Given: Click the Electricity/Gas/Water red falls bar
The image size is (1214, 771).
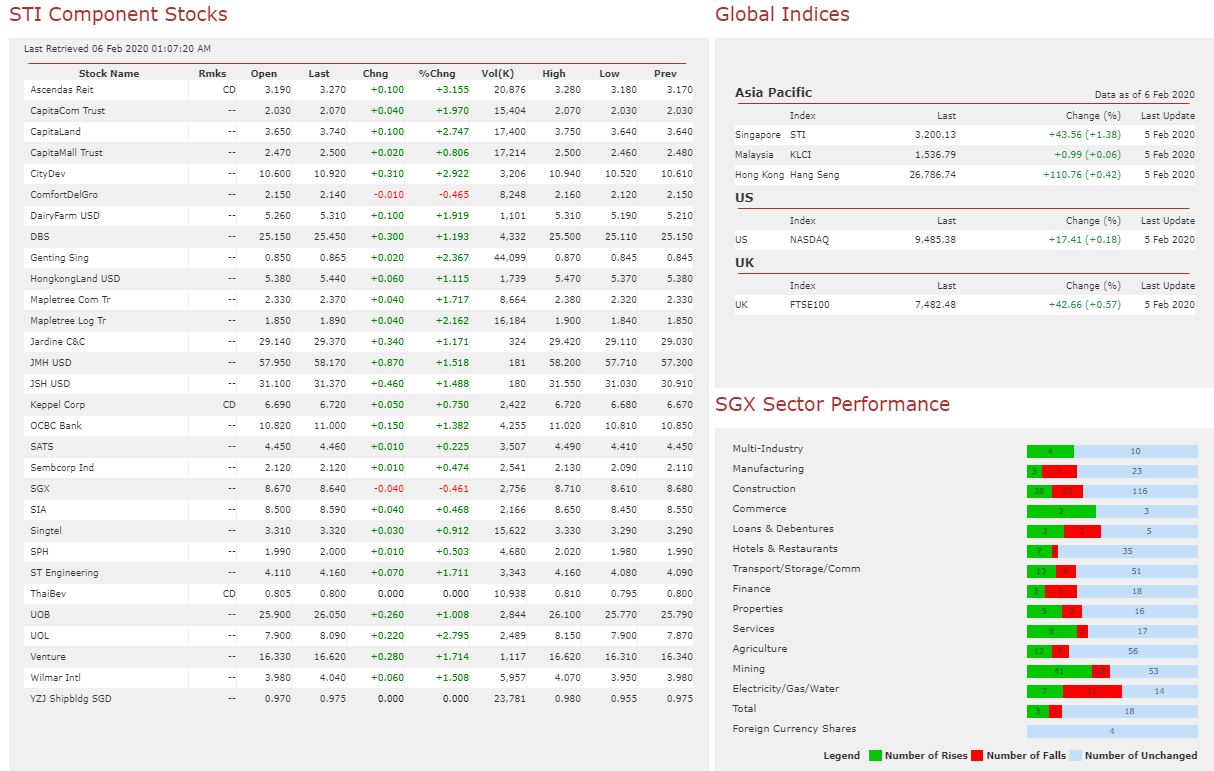Looking at the screenshot, I should (1092, 691).
